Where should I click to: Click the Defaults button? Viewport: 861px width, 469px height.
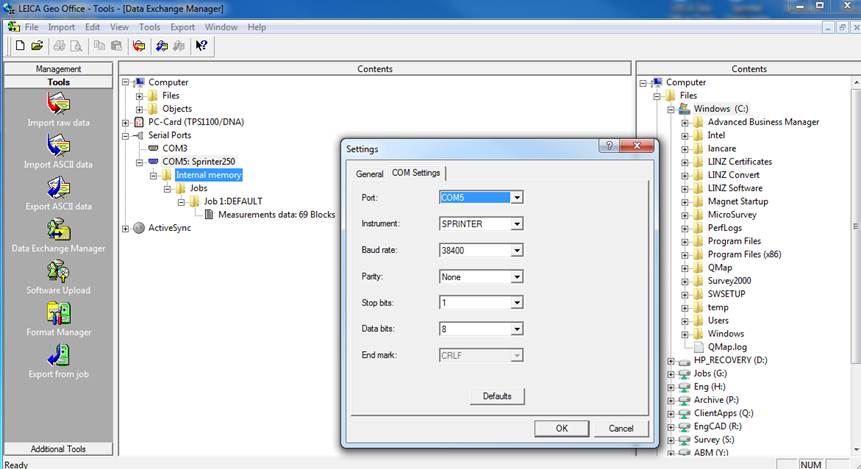point(497,396)
